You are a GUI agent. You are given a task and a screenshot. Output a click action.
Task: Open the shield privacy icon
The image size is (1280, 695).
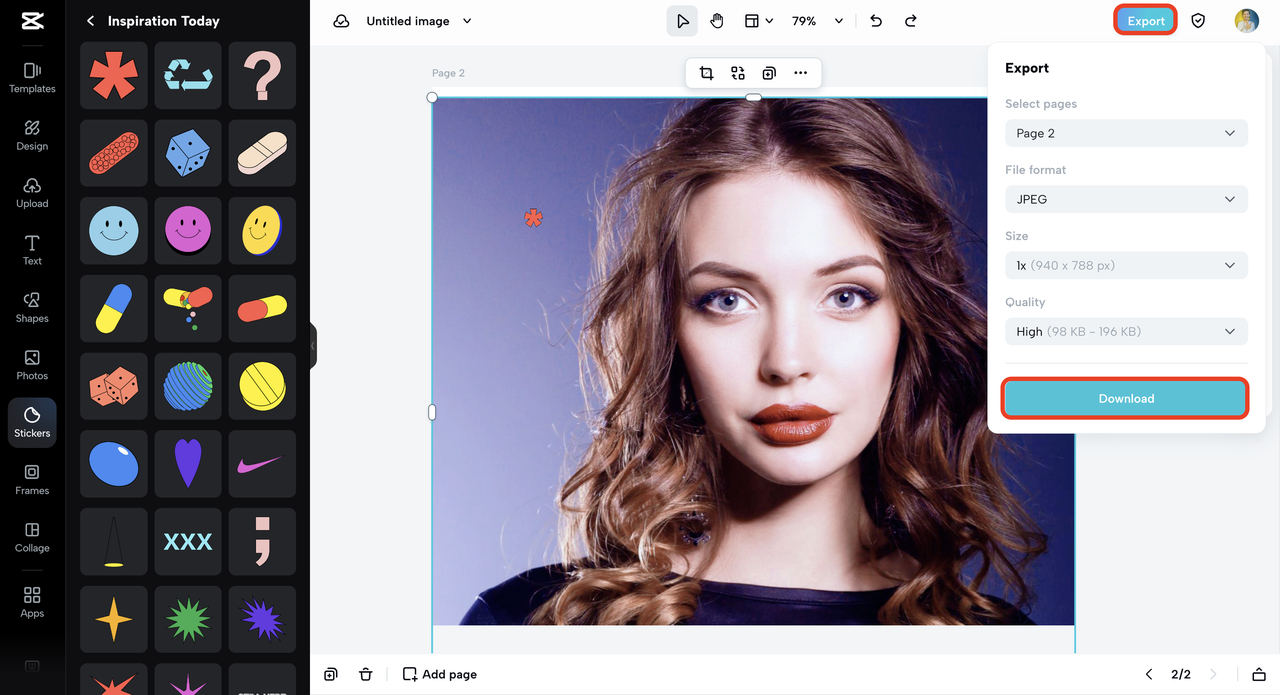pos(1198,21)
